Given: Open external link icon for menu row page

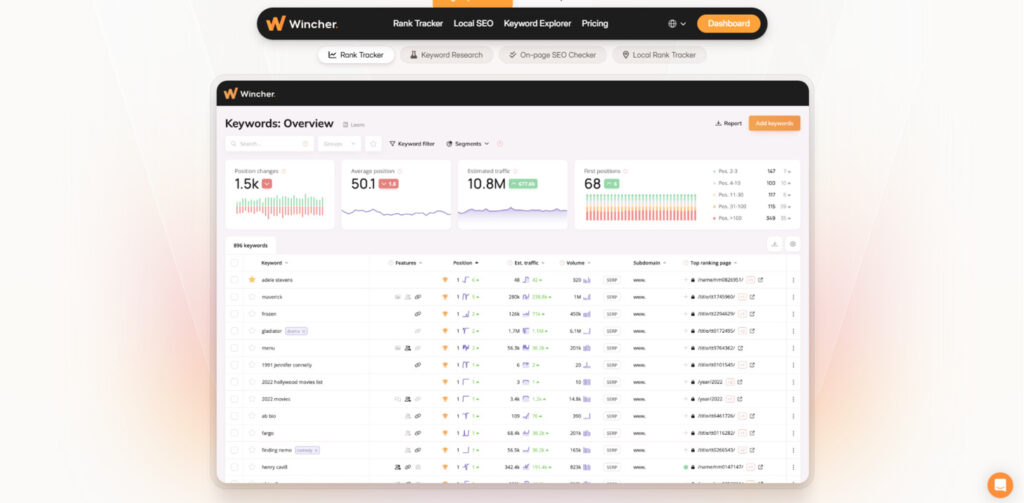Looking at the screenshot, I should pos(739,348).
